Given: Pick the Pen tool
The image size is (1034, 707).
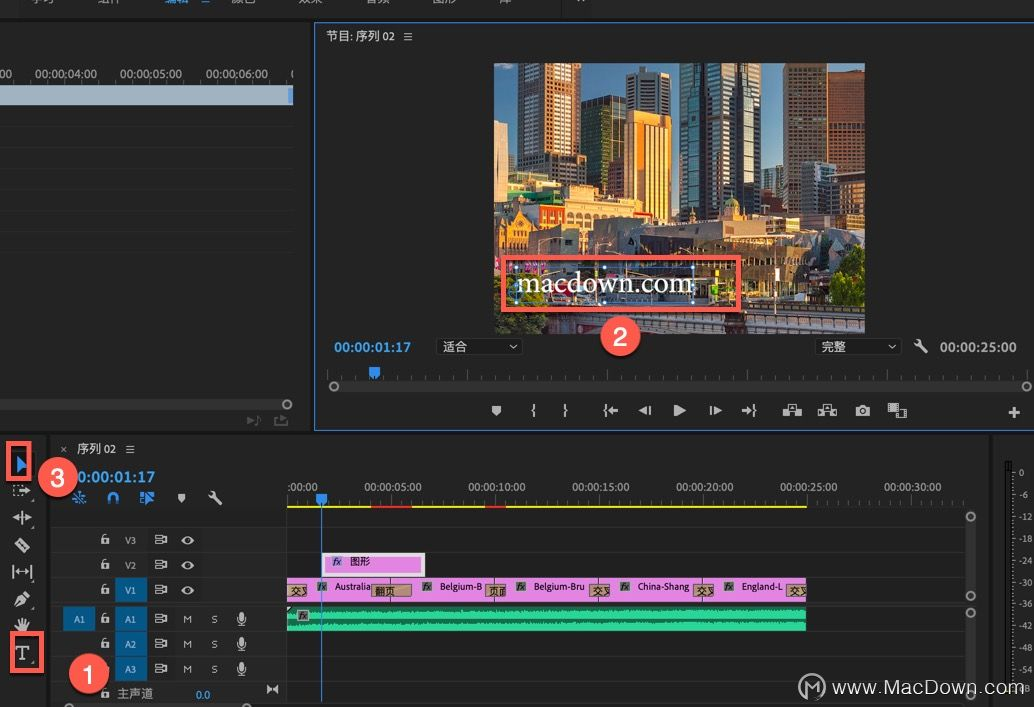Looking at the screenshot, I should click(x=22, y=599).
